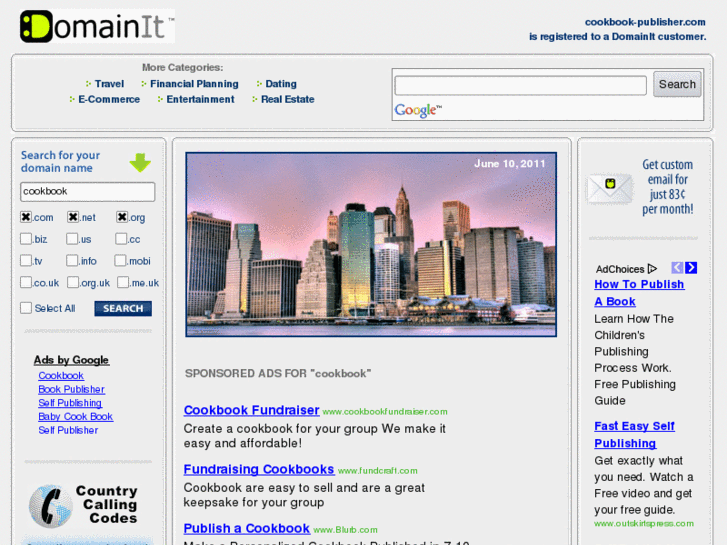Check the .biz checkbox
Viewport: 727px width, 545px height.
tap(26, 238)
